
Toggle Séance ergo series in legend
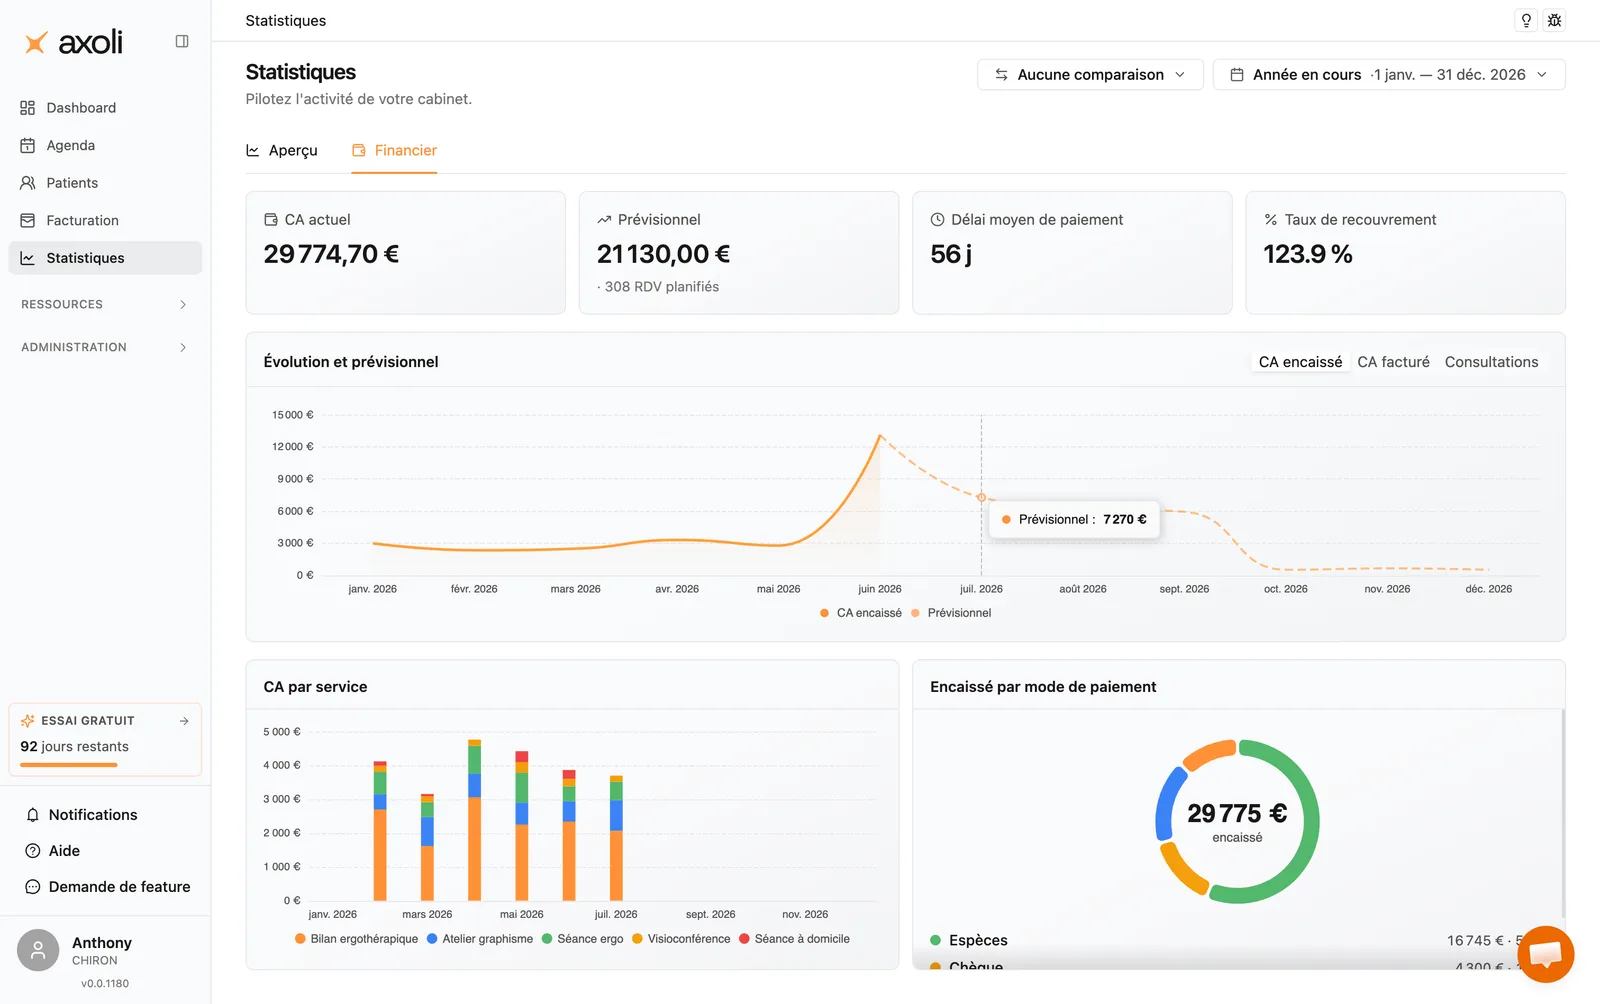tap(582, 939)
